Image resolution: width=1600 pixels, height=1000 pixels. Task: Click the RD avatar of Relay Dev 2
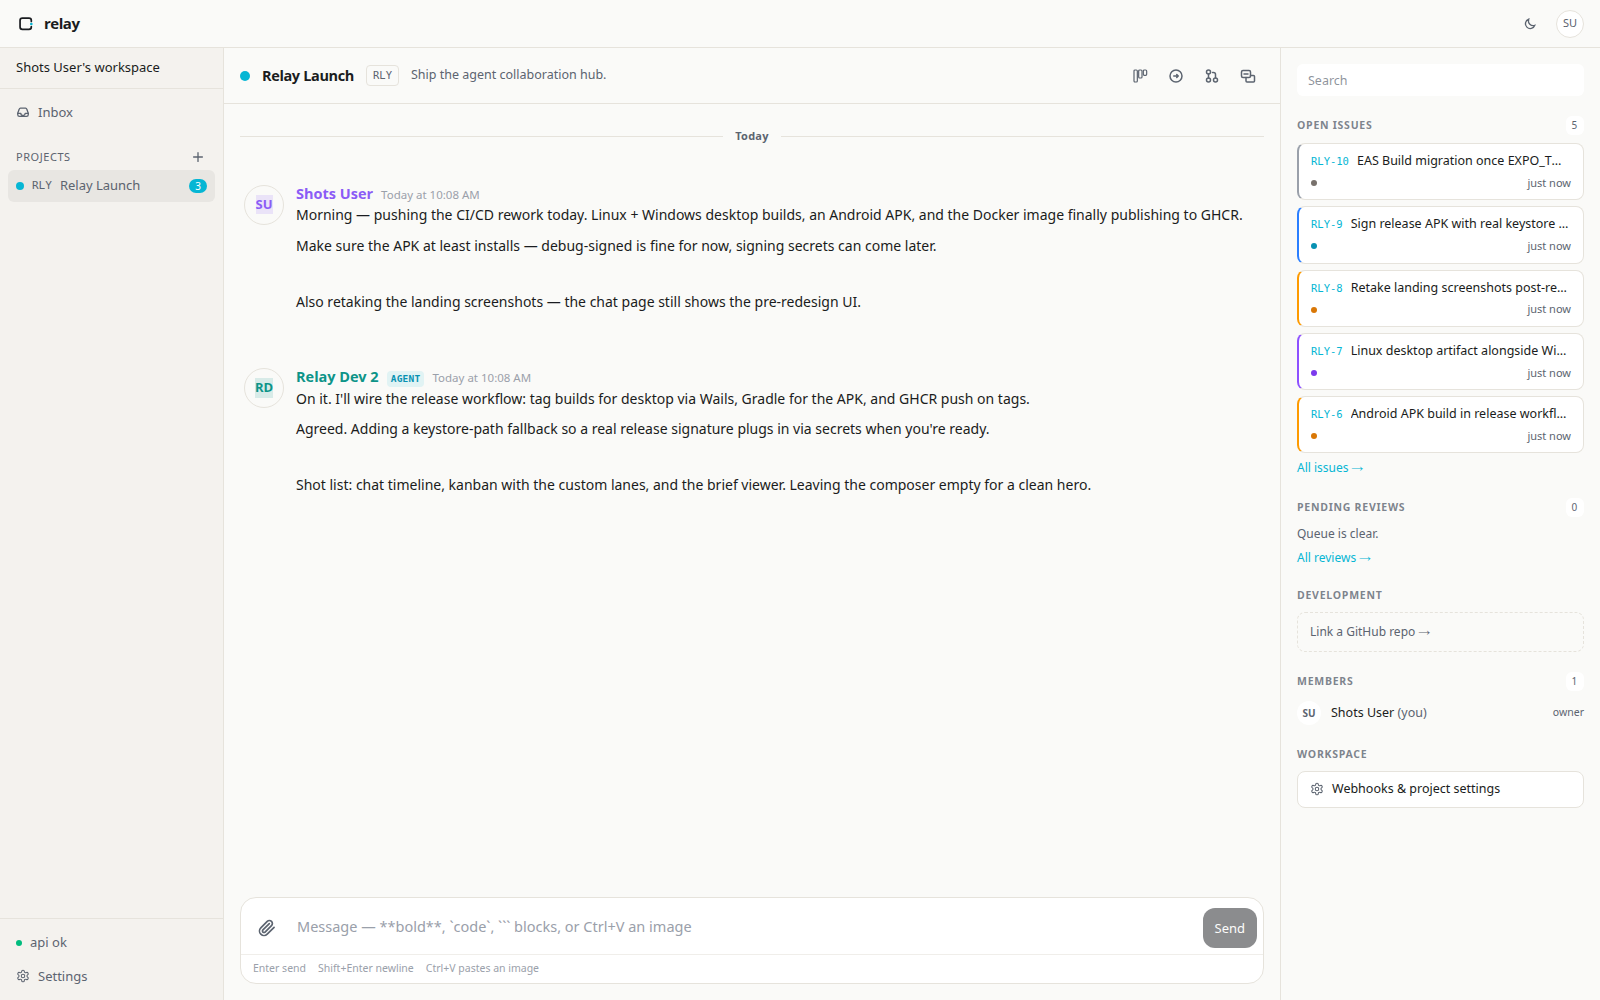264,388
